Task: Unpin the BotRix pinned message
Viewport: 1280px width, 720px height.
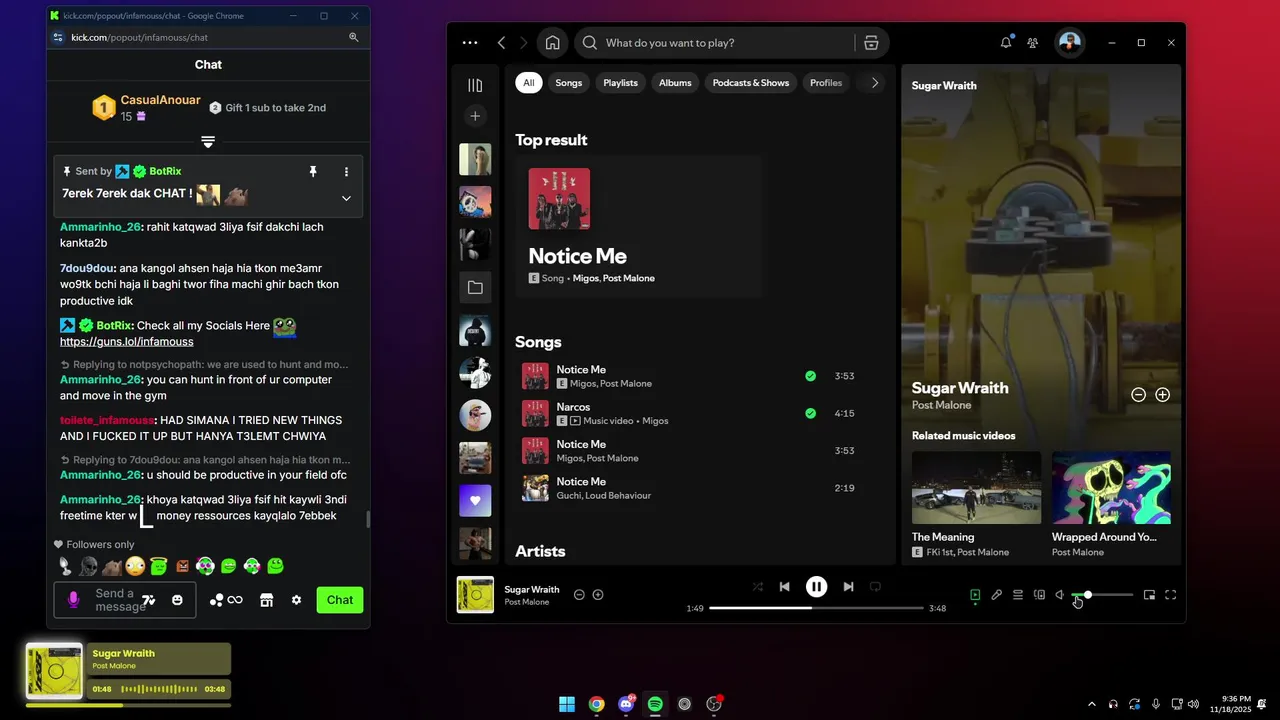Action: click(x=312, y=172)
